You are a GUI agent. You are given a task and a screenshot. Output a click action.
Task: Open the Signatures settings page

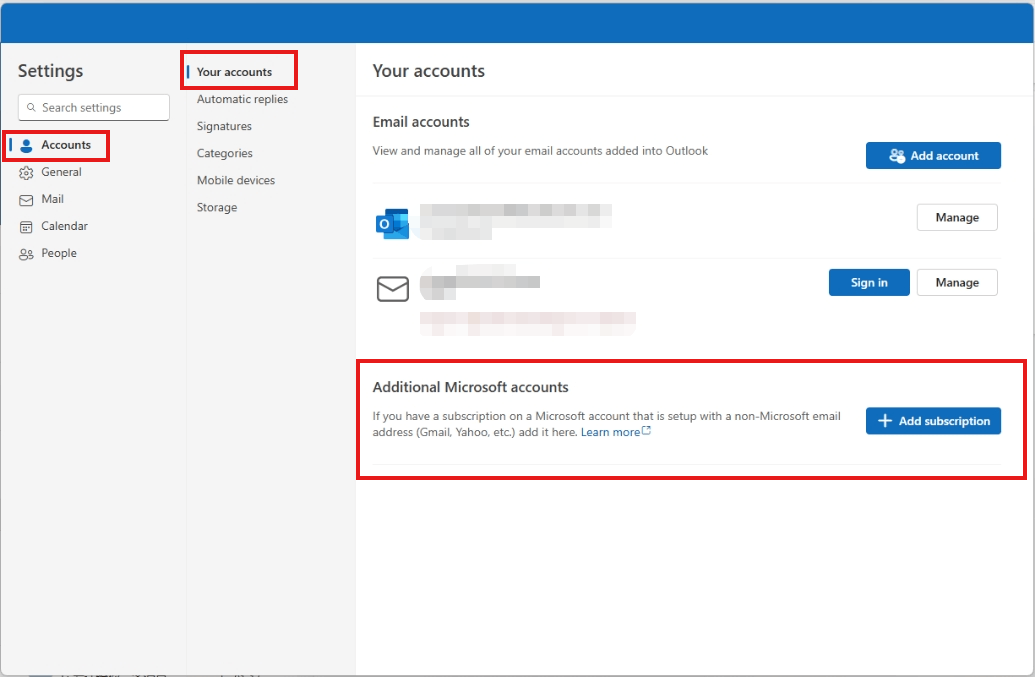(x=224, y=126)
